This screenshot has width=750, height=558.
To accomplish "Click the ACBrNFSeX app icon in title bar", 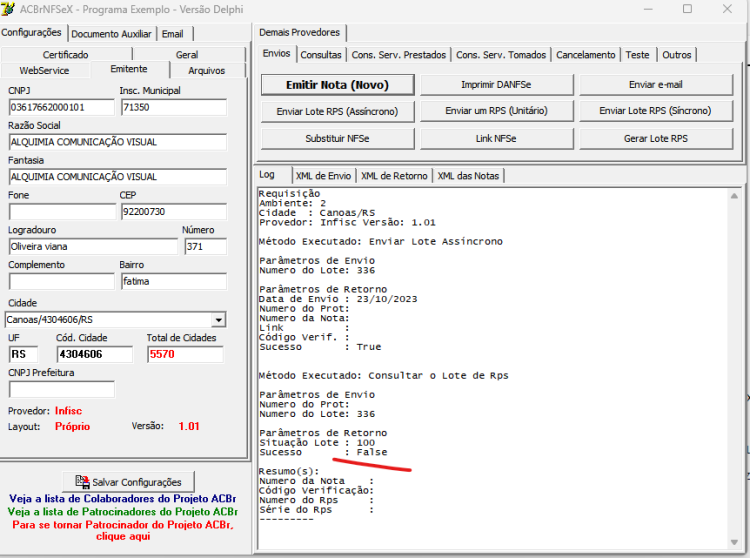I will tap(8, 9).
